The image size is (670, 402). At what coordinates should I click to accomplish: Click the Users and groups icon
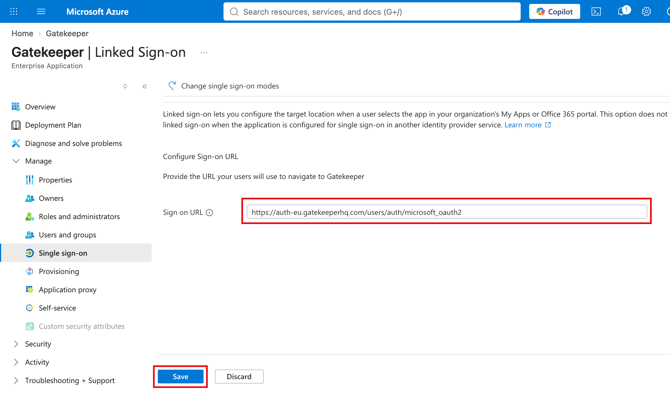click(29, 235)
